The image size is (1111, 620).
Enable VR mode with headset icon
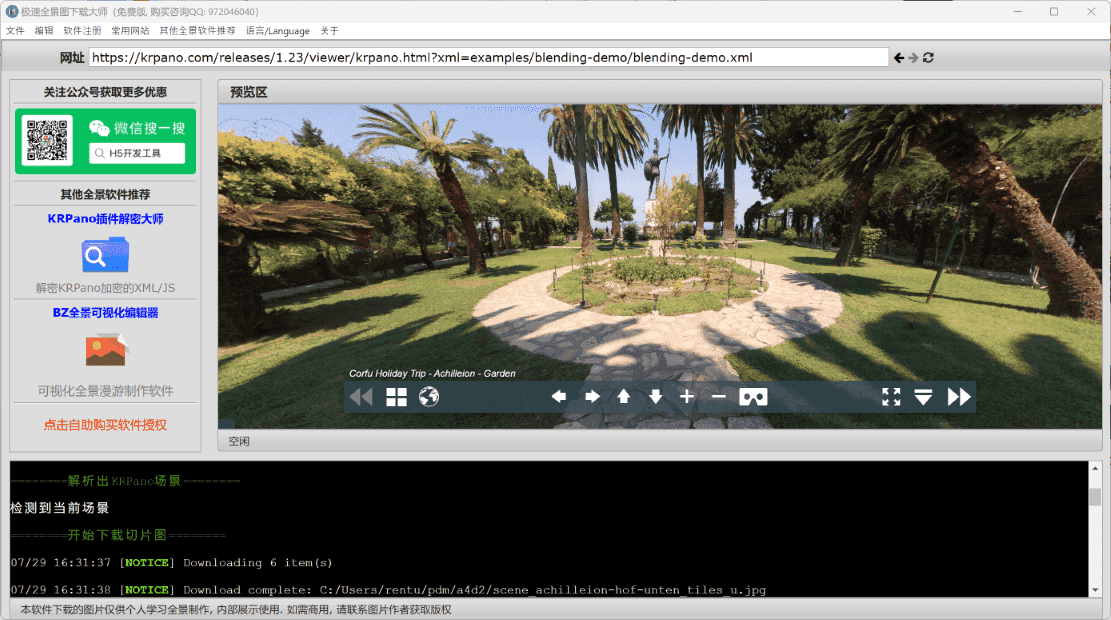coord(753,397)
